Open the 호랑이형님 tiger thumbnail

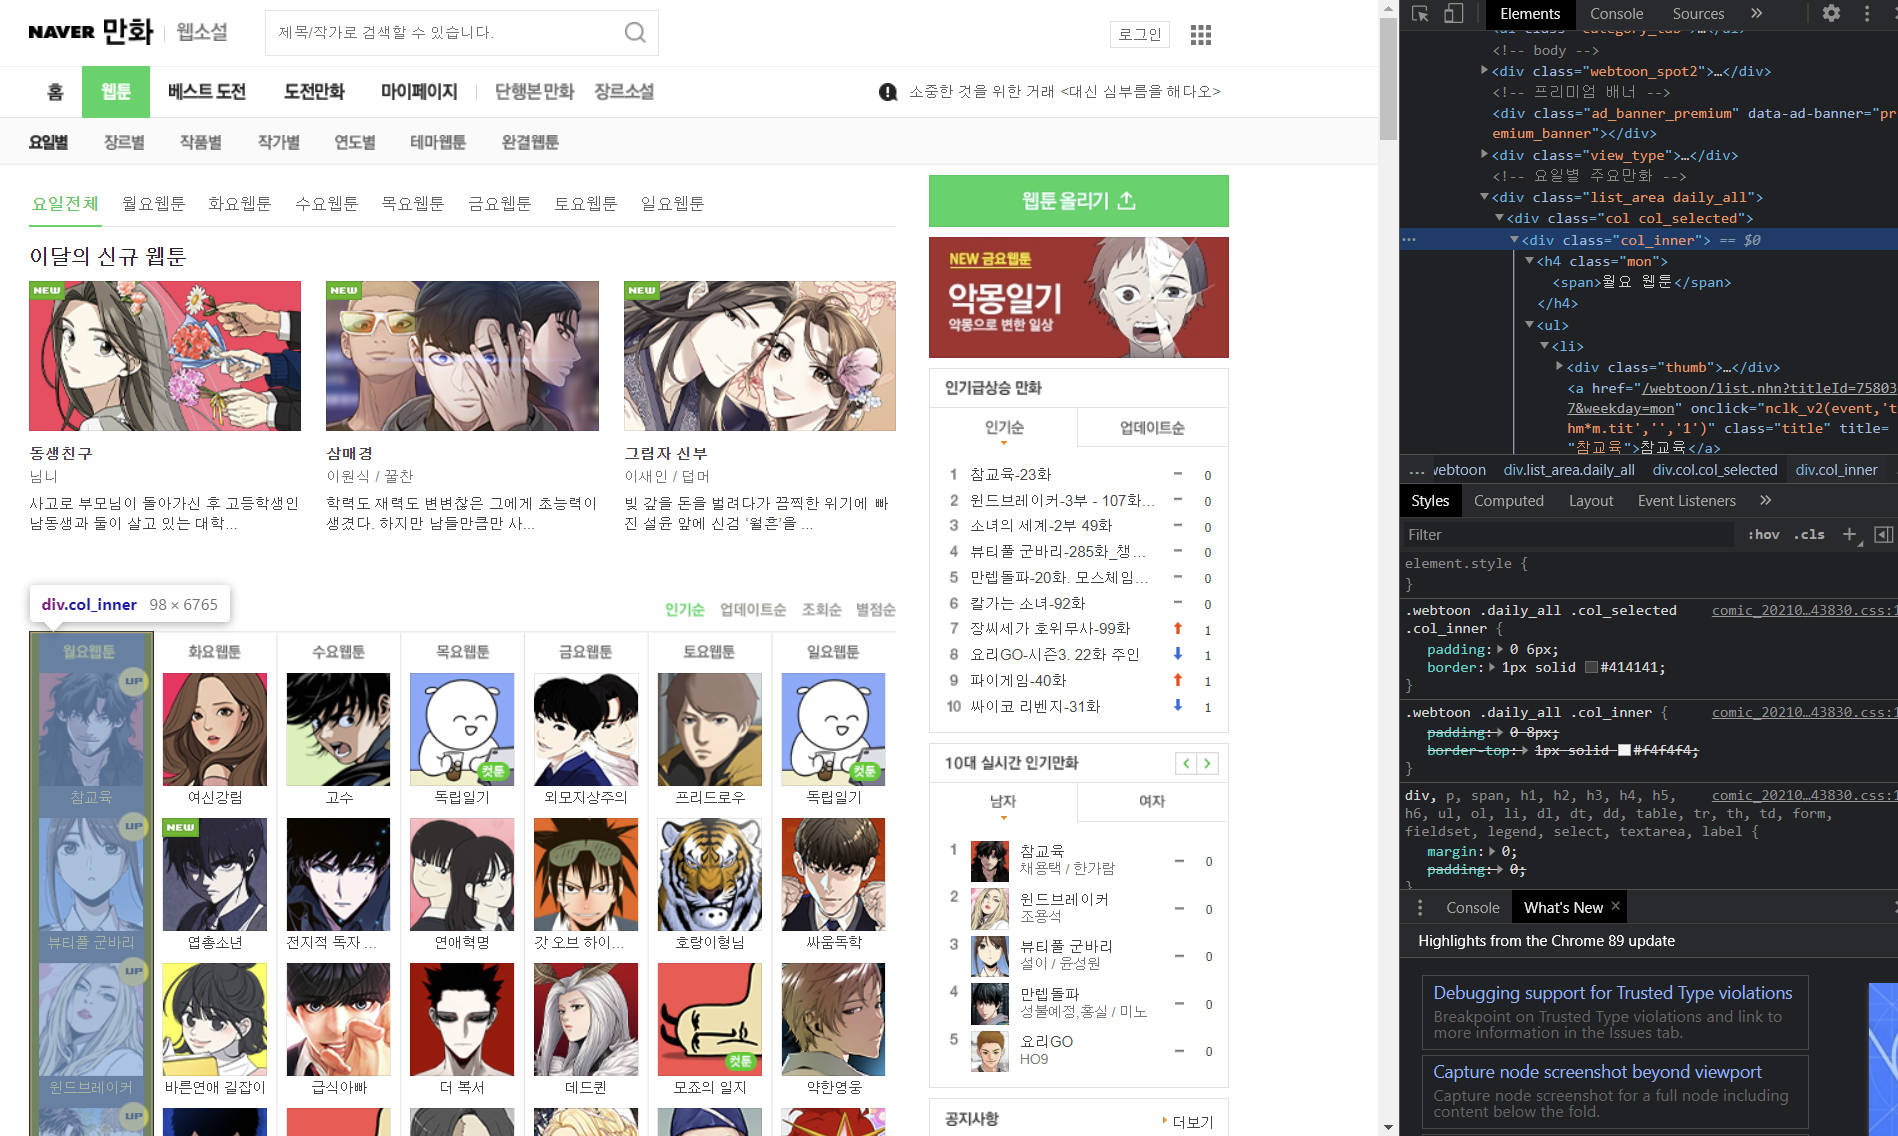coord(710,874)
